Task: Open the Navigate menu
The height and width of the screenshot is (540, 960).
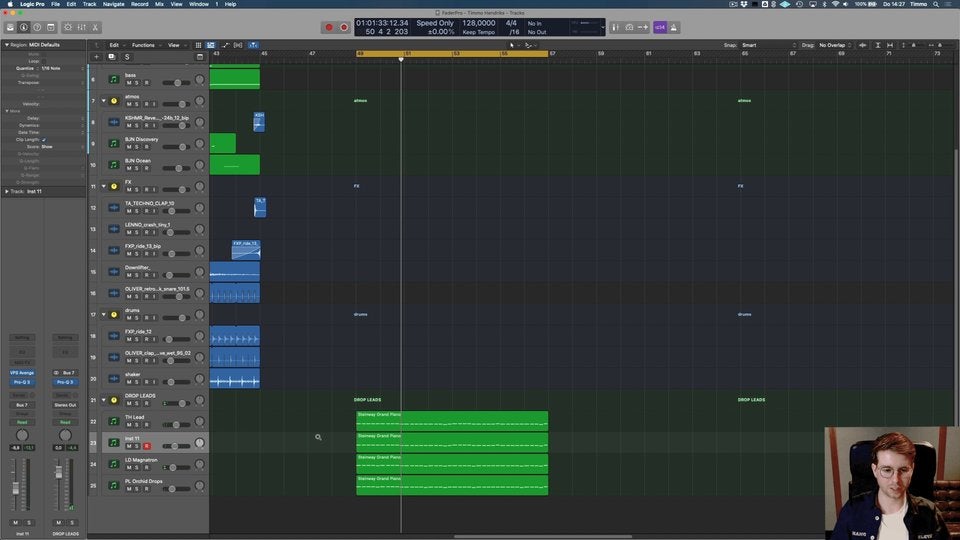Action: pos(113,4)
